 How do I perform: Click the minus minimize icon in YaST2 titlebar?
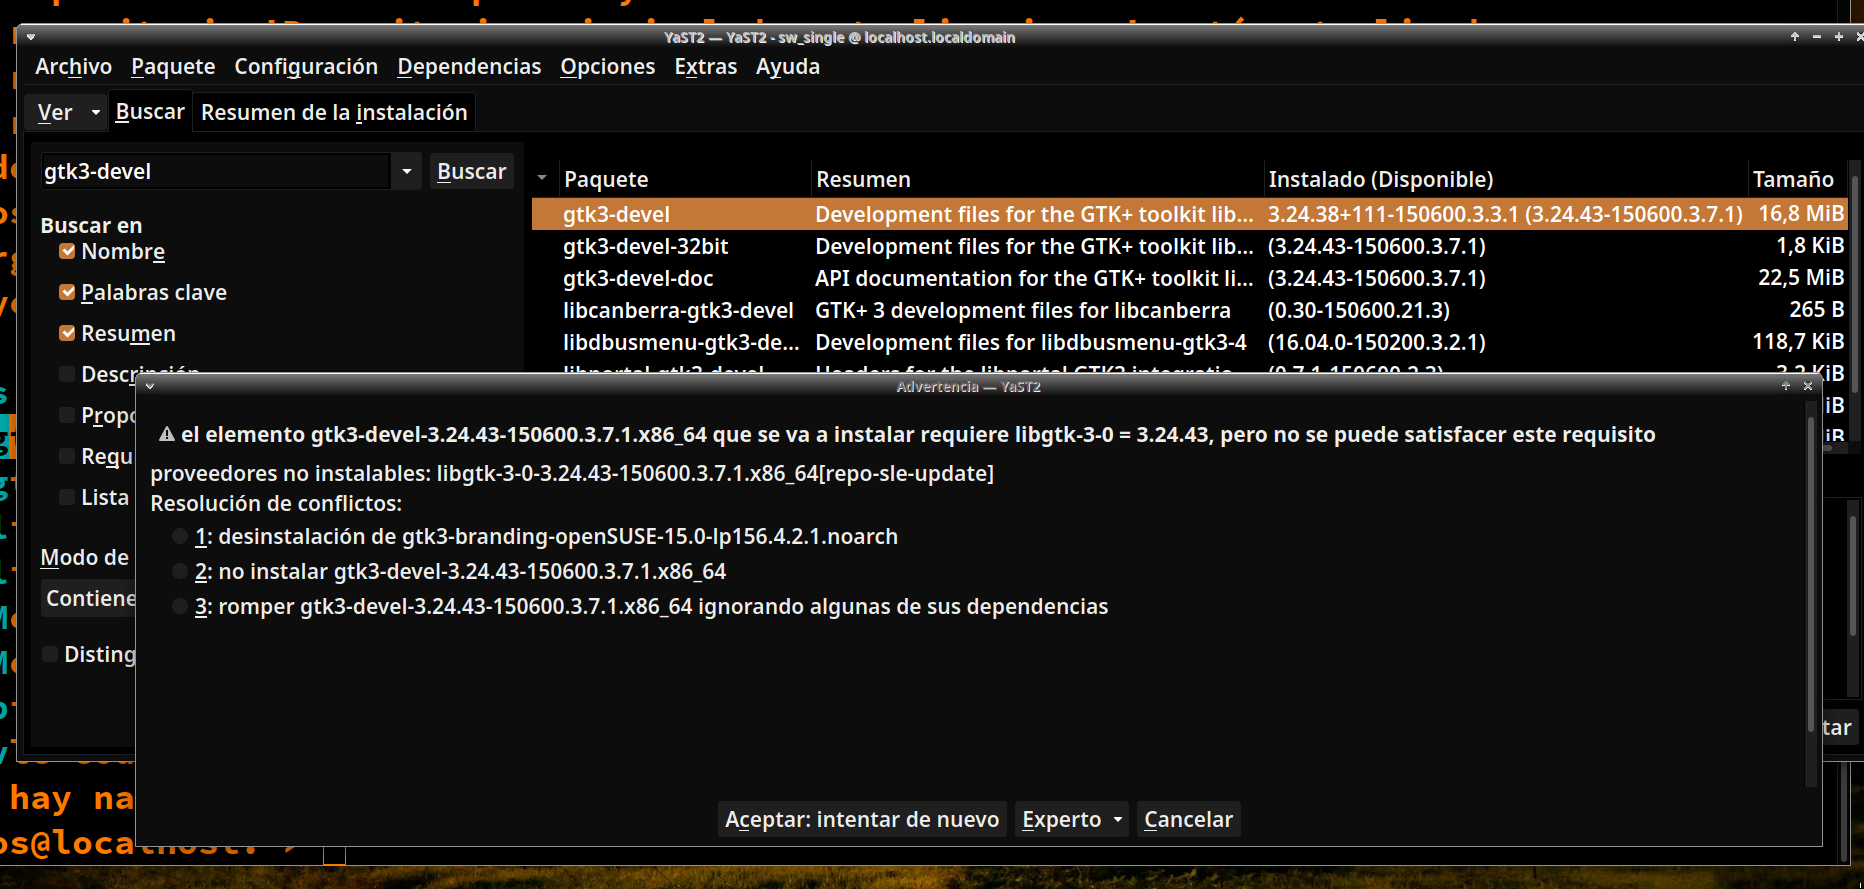tap(1817, 37)
